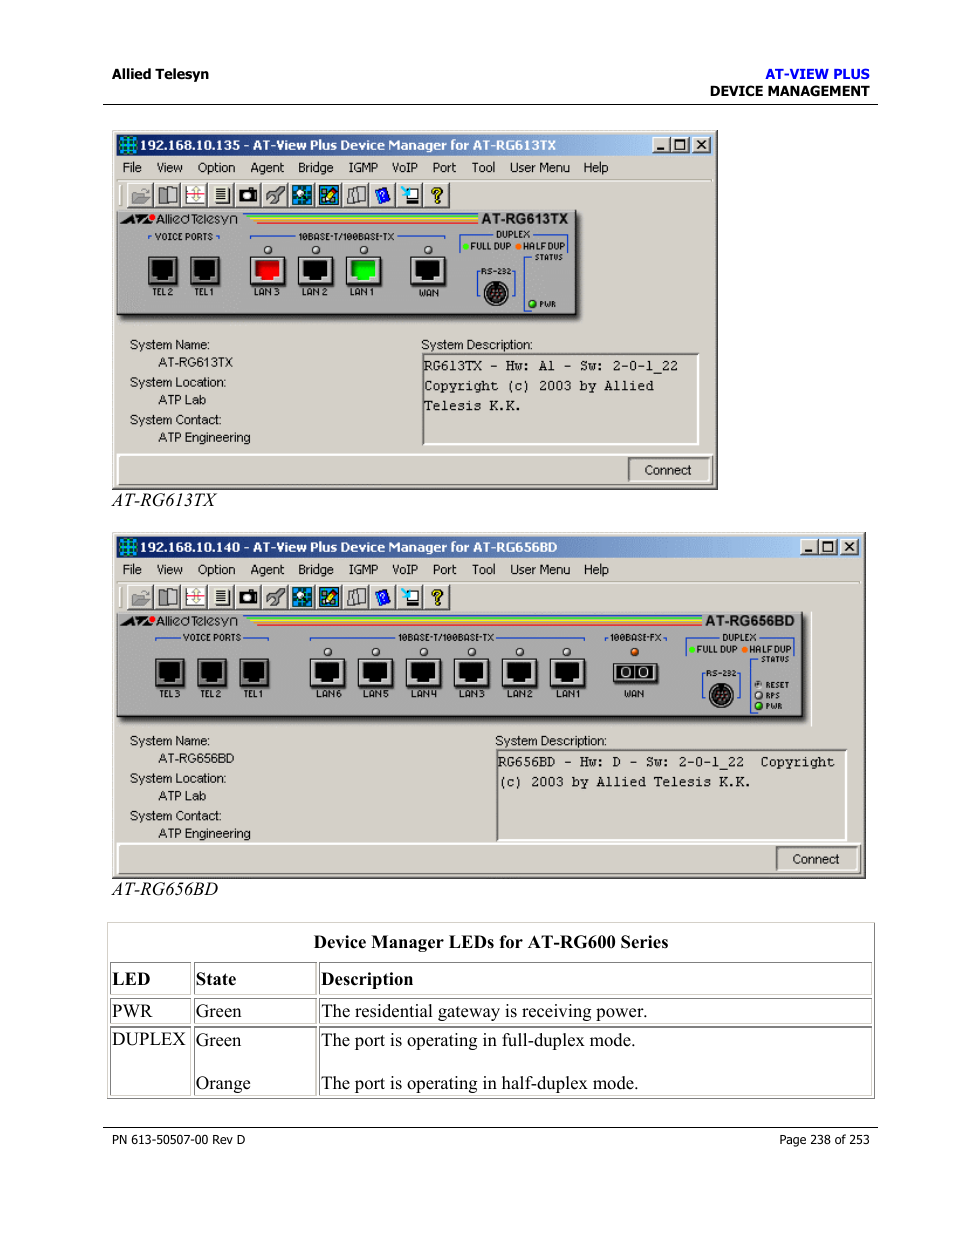This screenshot has height=1235, width=954.
Task: Click the yellow question mark help icon in RG613TX toolbar
Action: pyautogui.click(x=437, y=195)
